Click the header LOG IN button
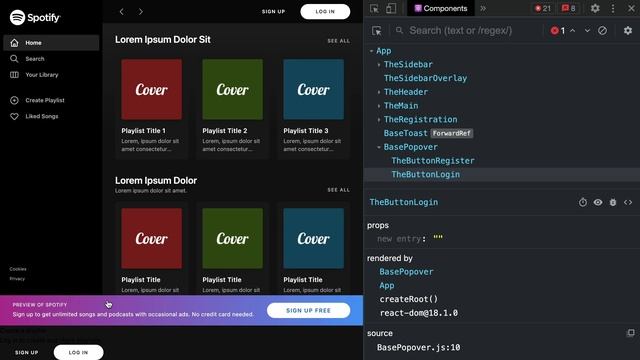640x360 pixels. click(325, 11)
